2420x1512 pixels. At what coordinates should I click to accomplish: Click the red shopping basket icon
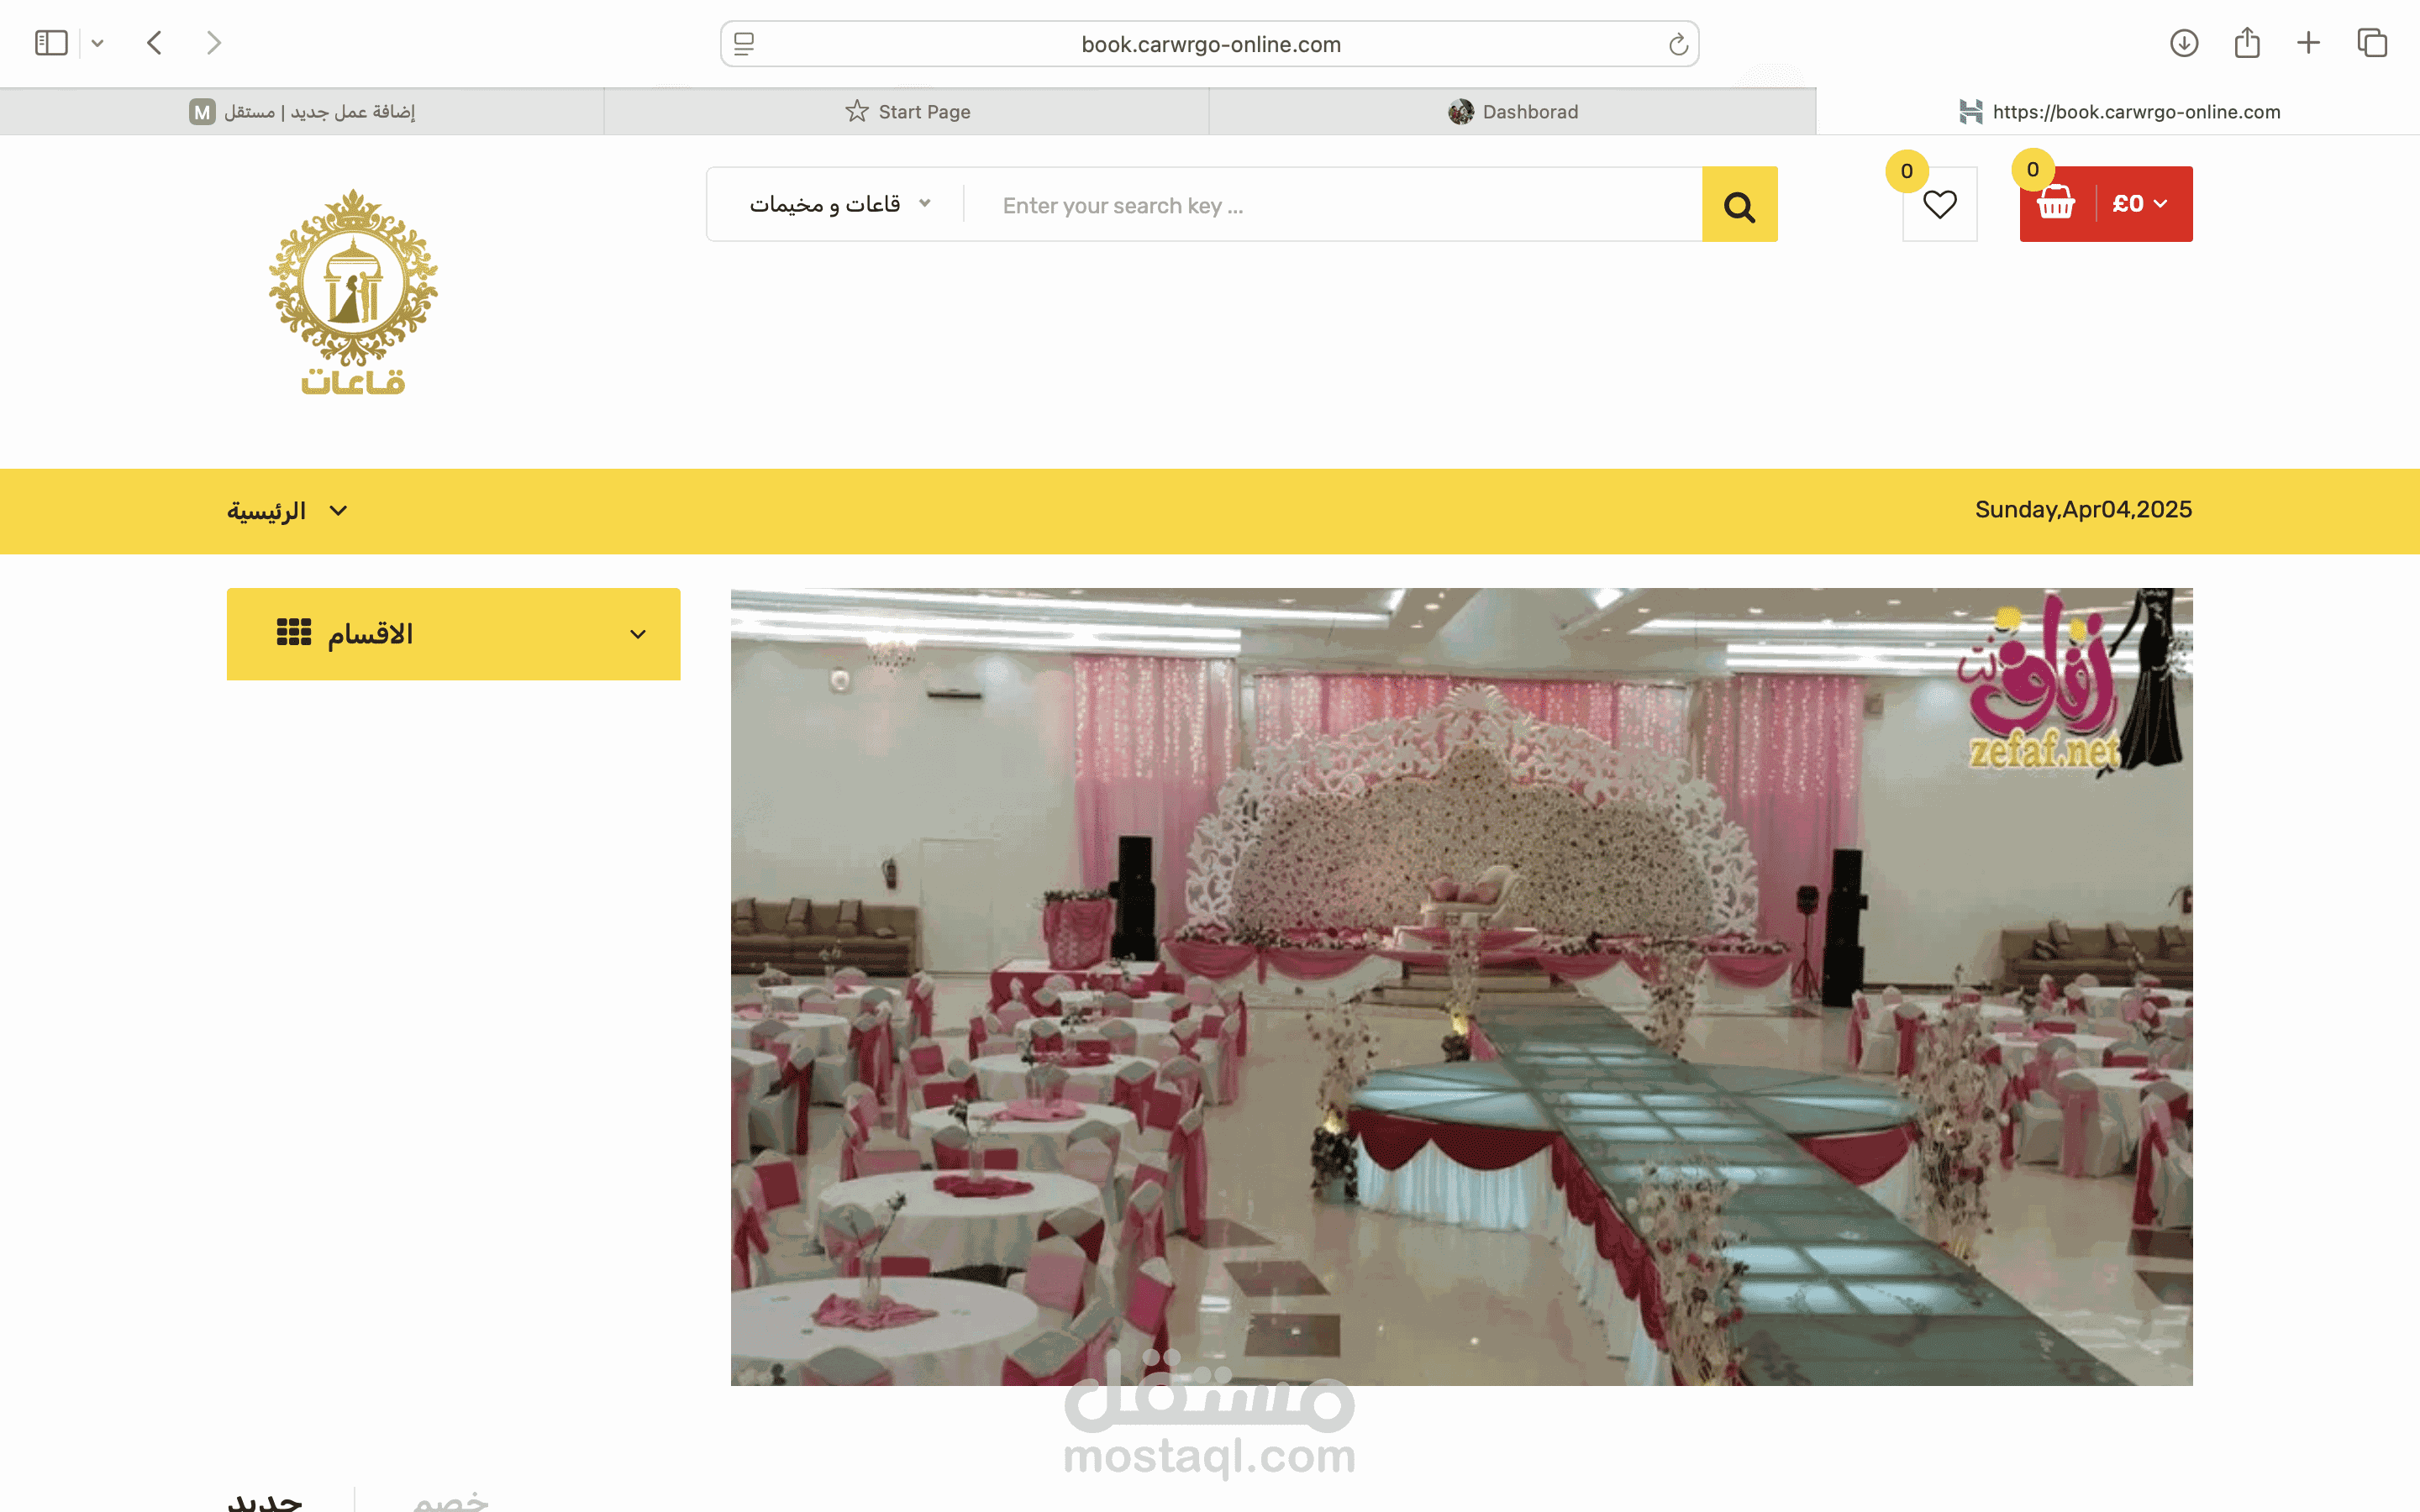coord(2057,204)
